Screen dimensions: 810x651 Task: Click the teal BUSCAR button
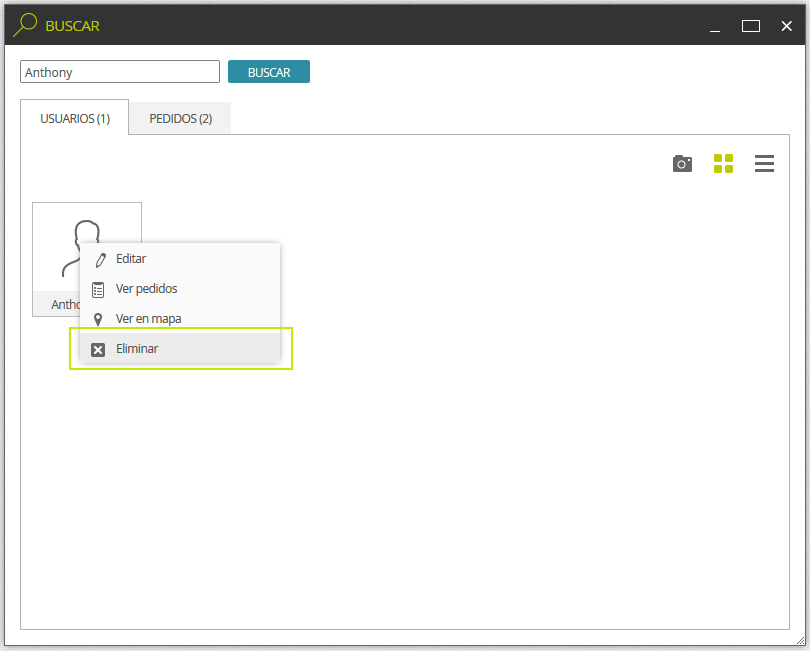269,72
